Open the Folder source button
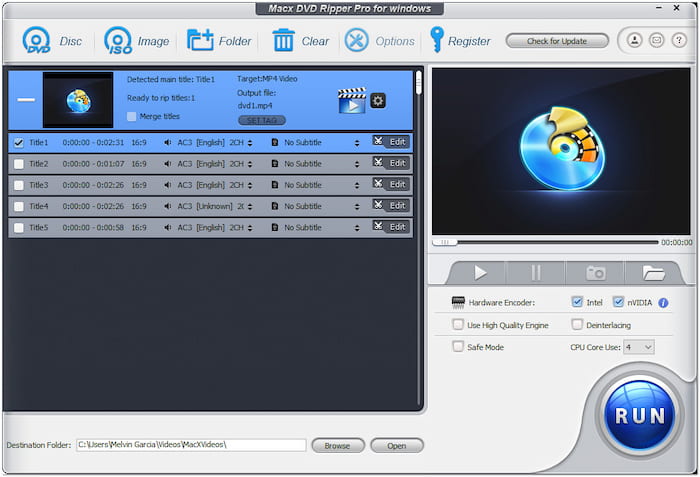 tap(219, 41)
